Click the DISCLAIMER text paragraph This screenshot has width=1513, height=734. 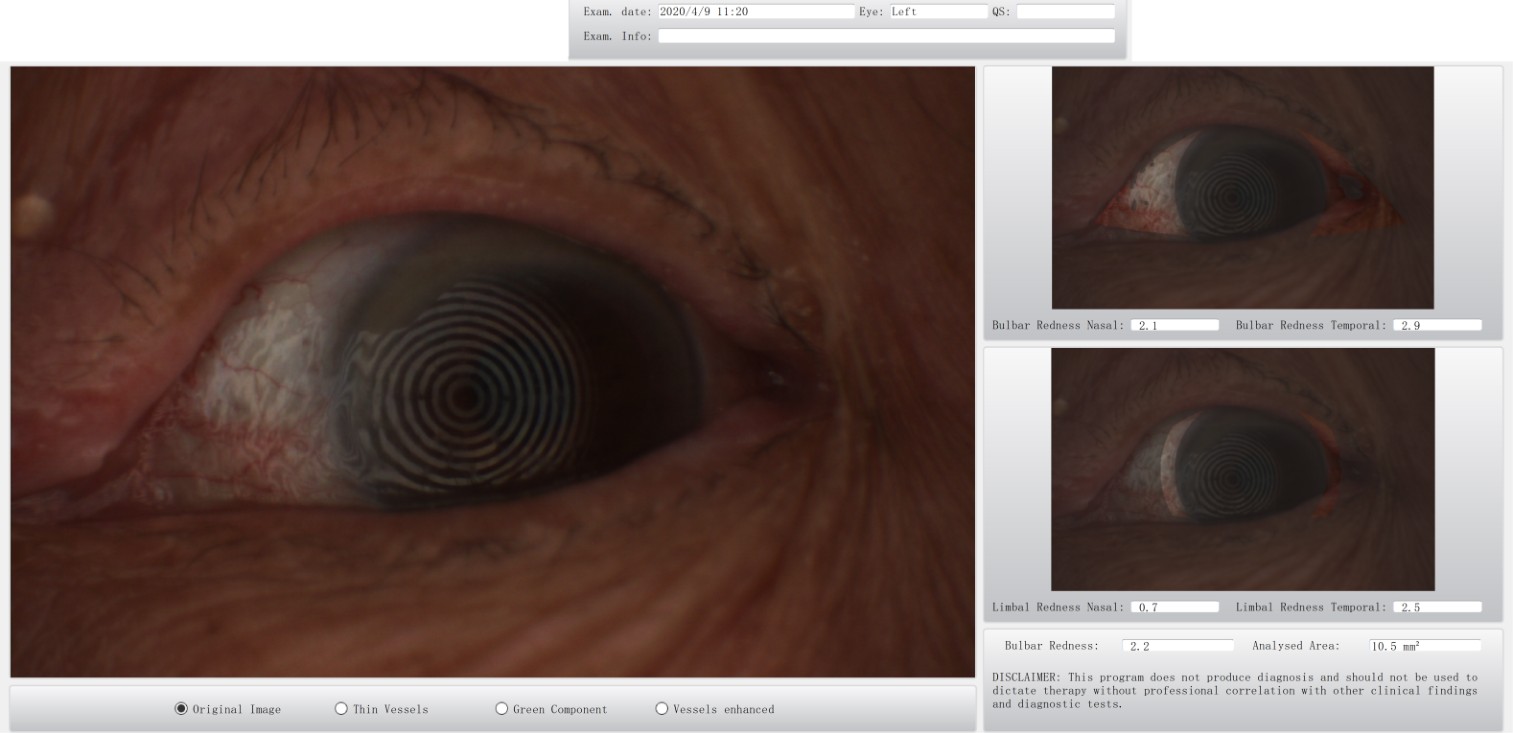pos(1235,690)
